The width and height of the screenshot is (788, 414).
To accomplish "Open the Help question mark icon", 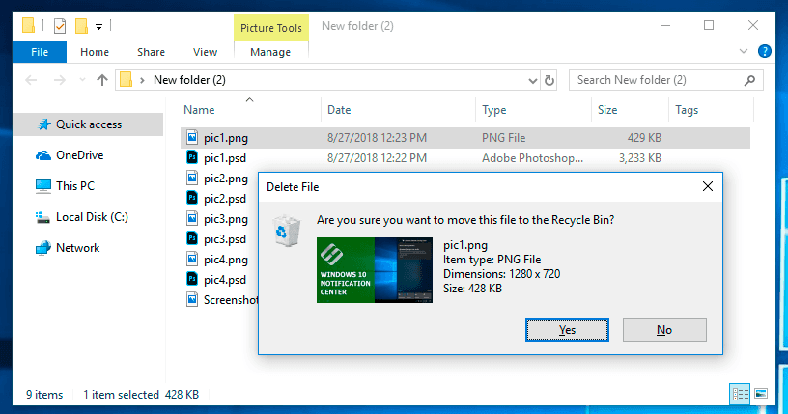I will (x=764, y=51).
